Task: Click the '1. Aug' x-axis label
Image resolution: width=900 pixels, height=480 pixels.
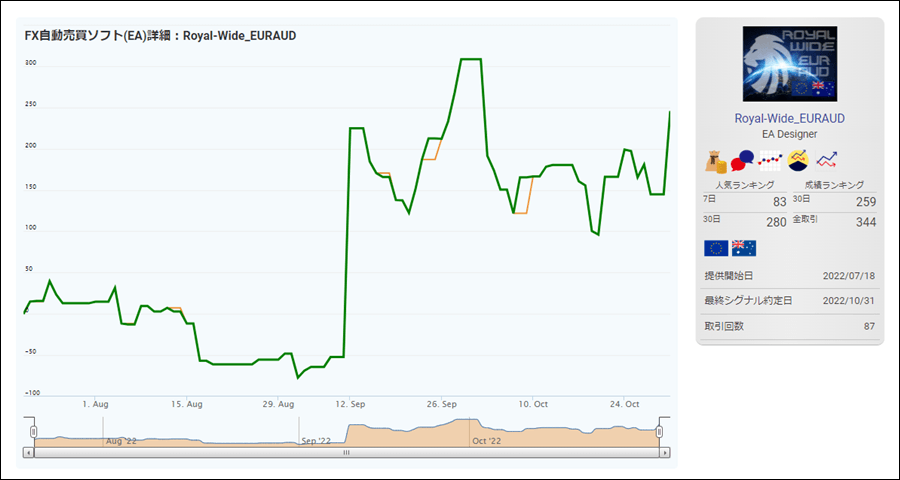Action: [x=95, y=404]
